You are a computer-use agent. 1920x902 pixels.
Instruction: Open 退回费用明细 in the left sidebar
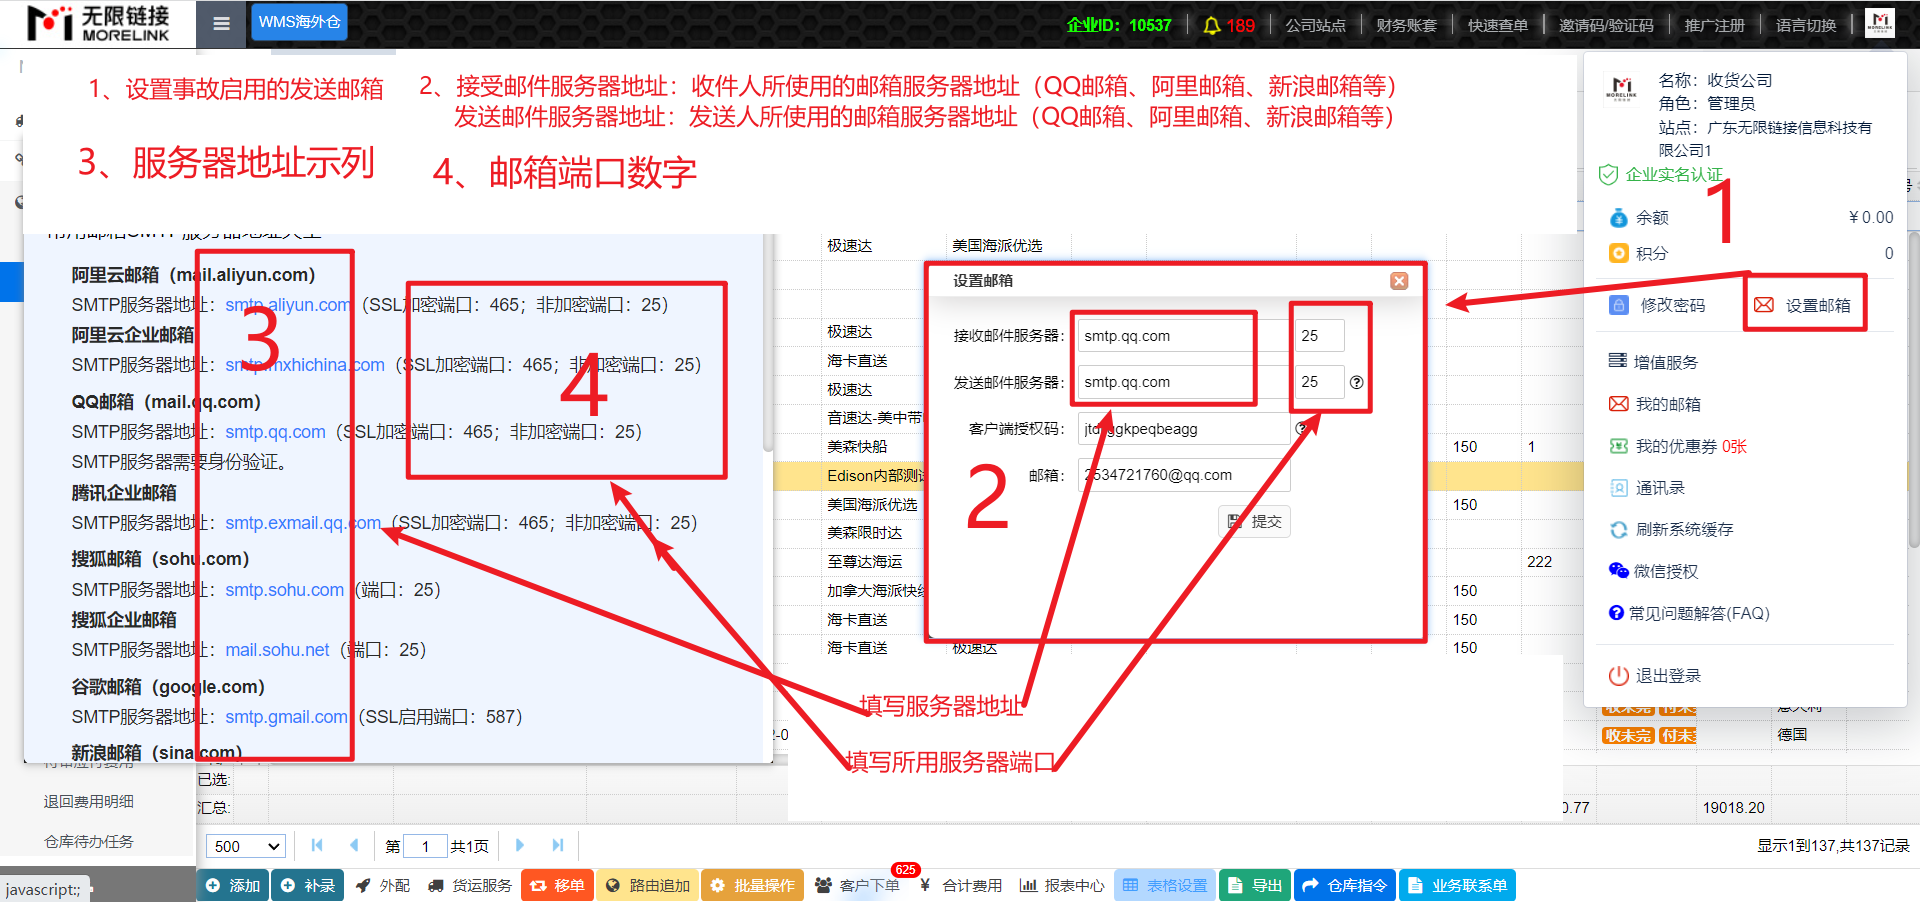coord(89,801)
